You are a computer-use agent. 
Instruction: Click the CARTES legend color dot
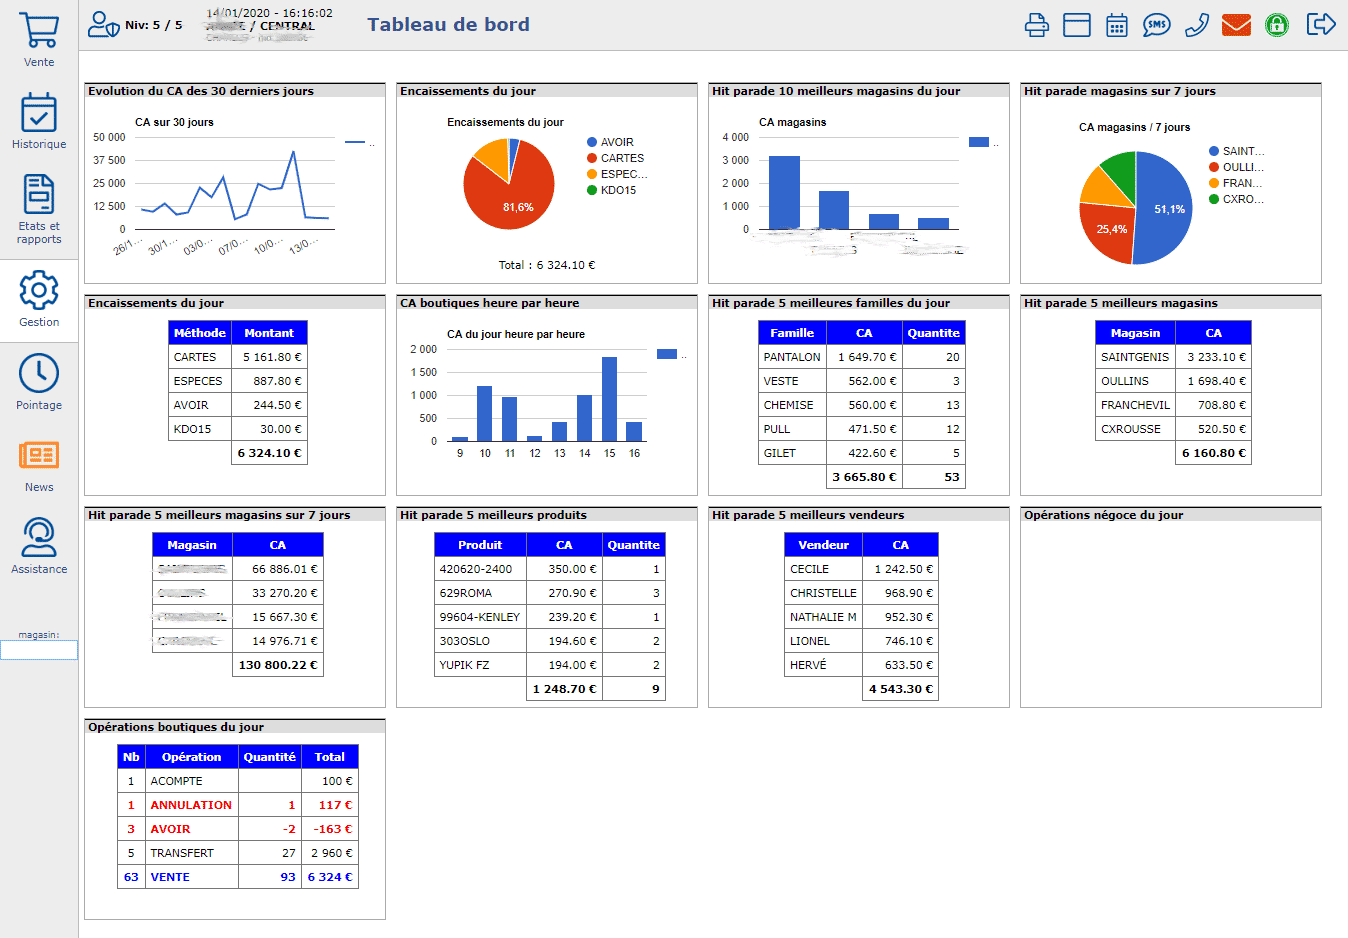592,158
